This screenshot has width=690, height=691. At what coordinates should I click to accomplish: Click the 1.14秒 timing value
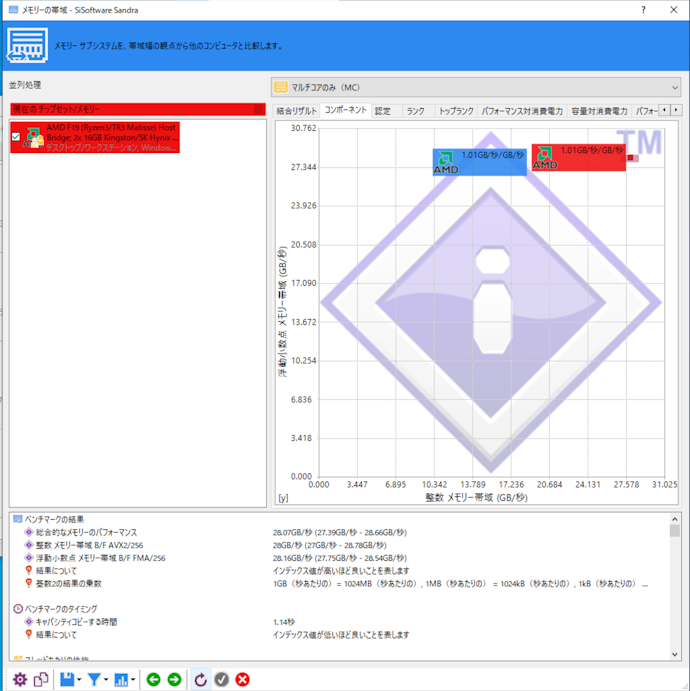[284, 622]
